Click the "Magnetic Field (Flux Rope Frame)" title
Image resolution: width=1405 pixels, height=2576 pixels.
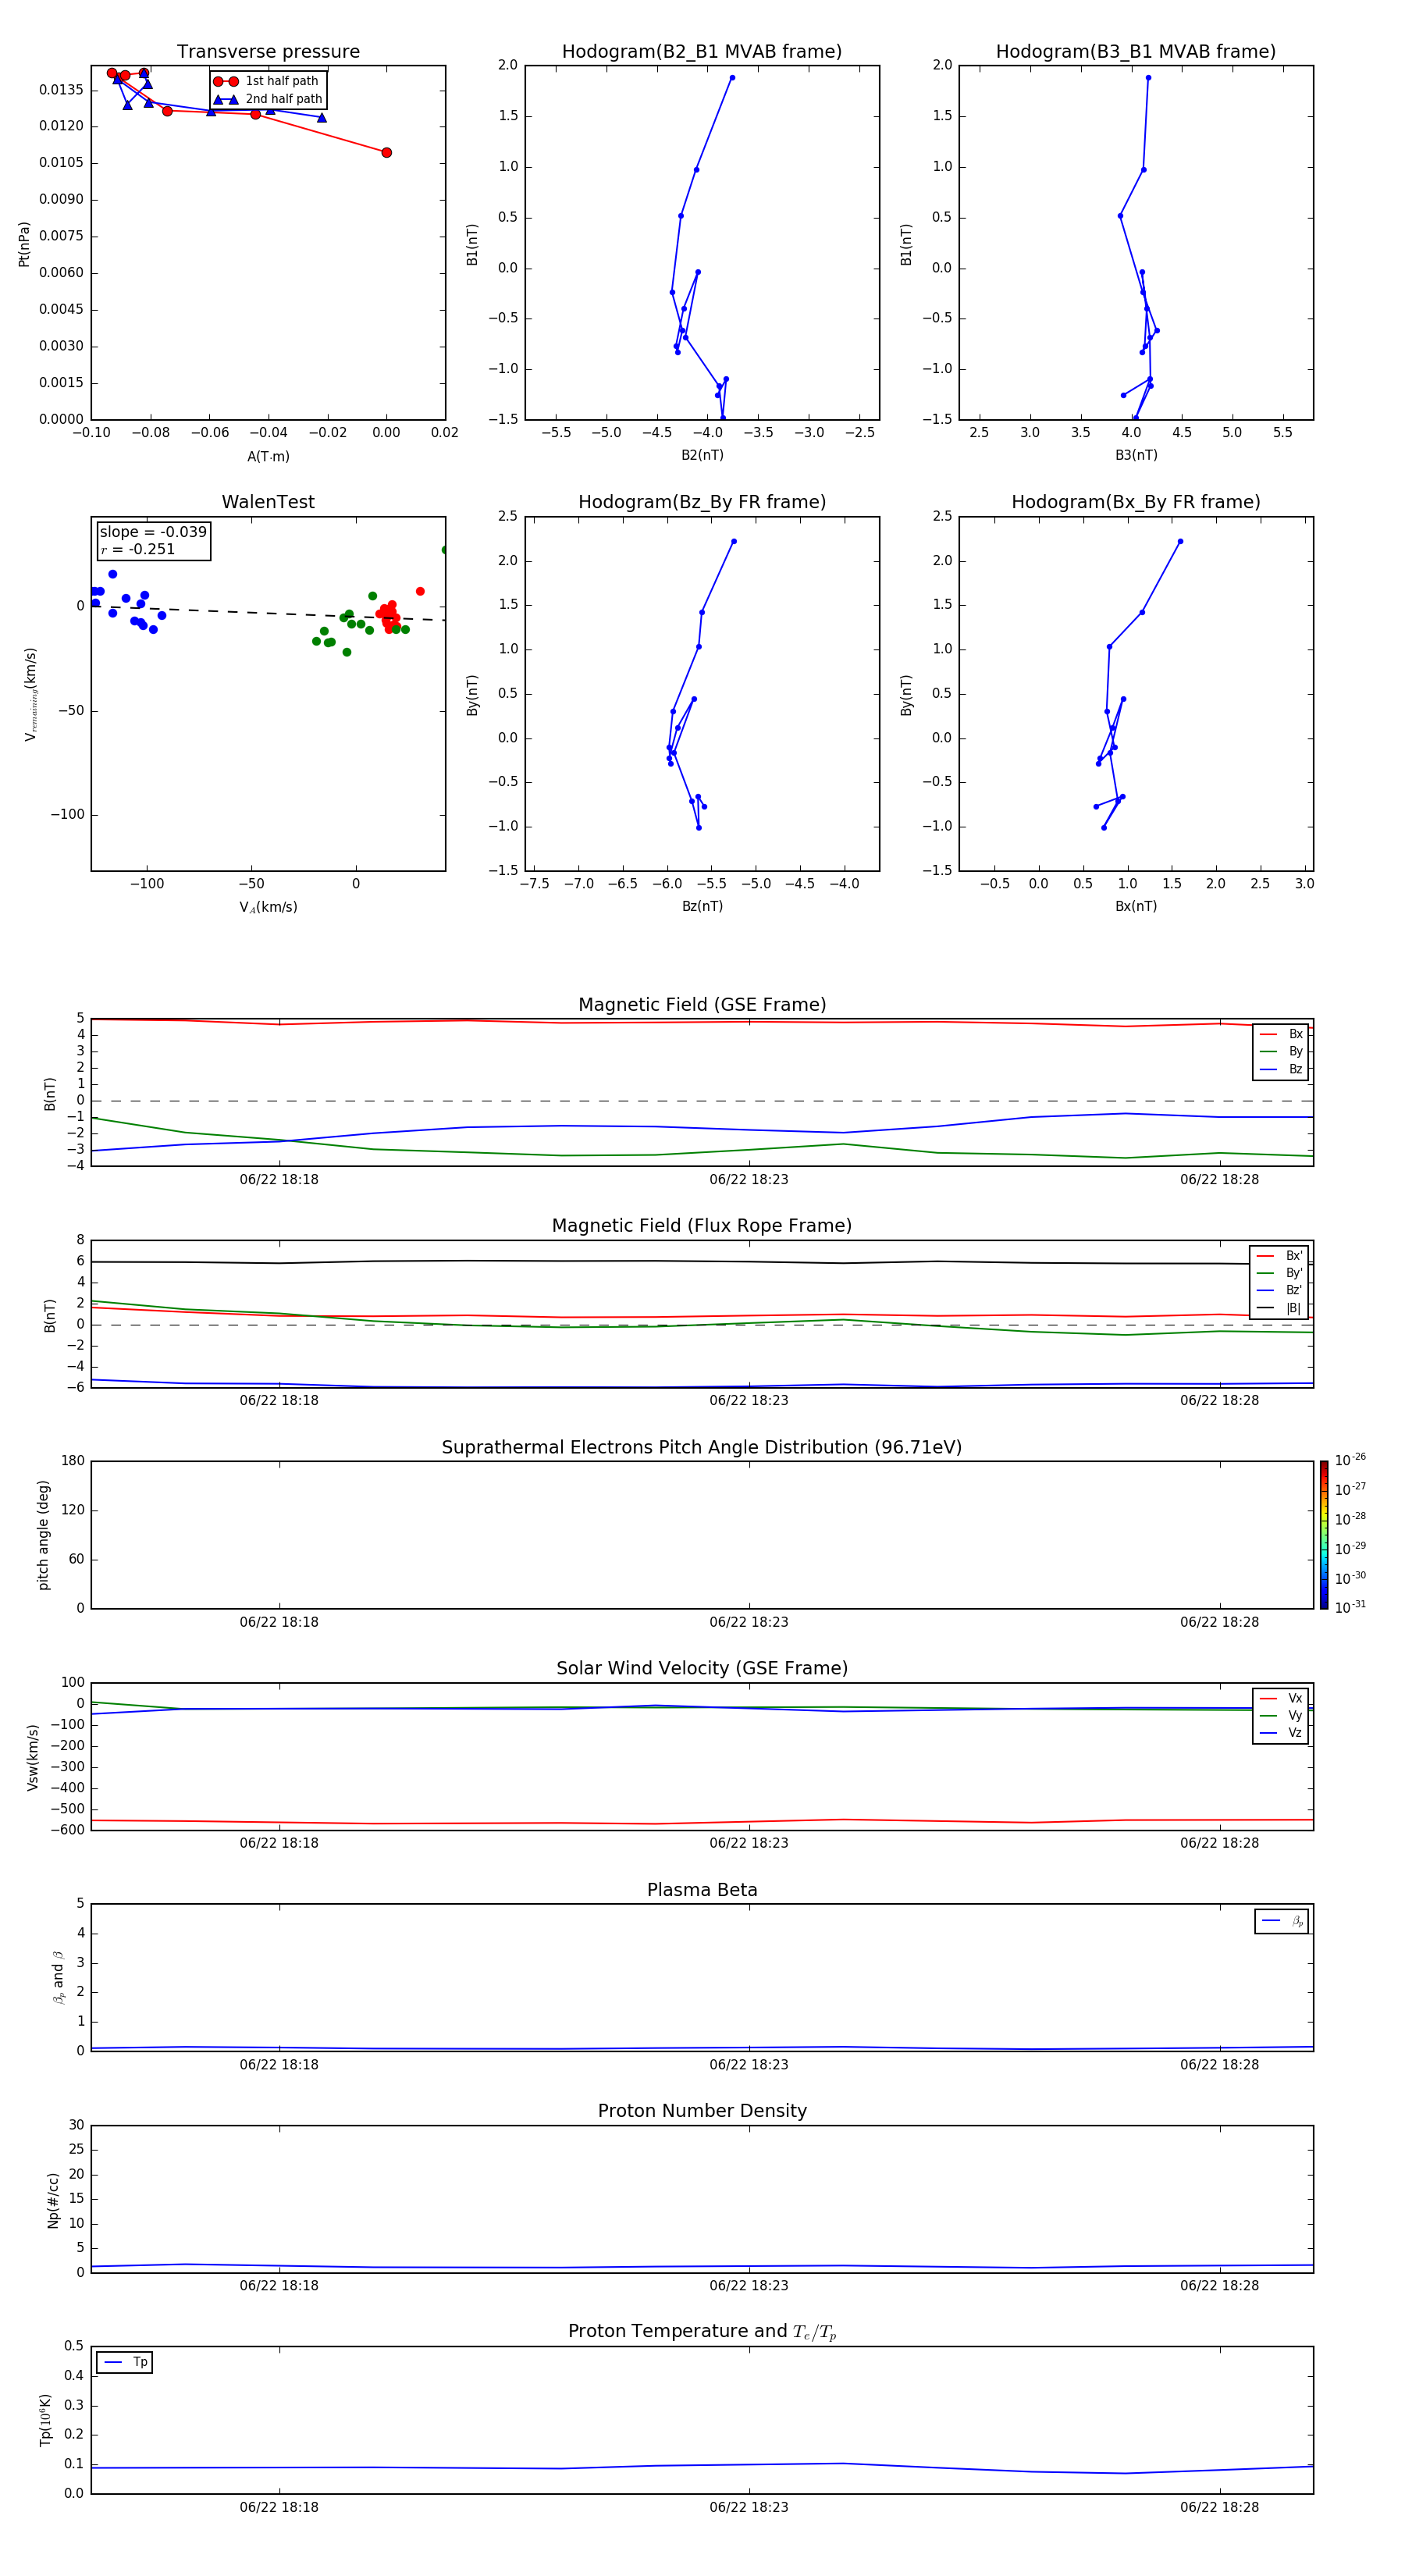(702, 1226)
